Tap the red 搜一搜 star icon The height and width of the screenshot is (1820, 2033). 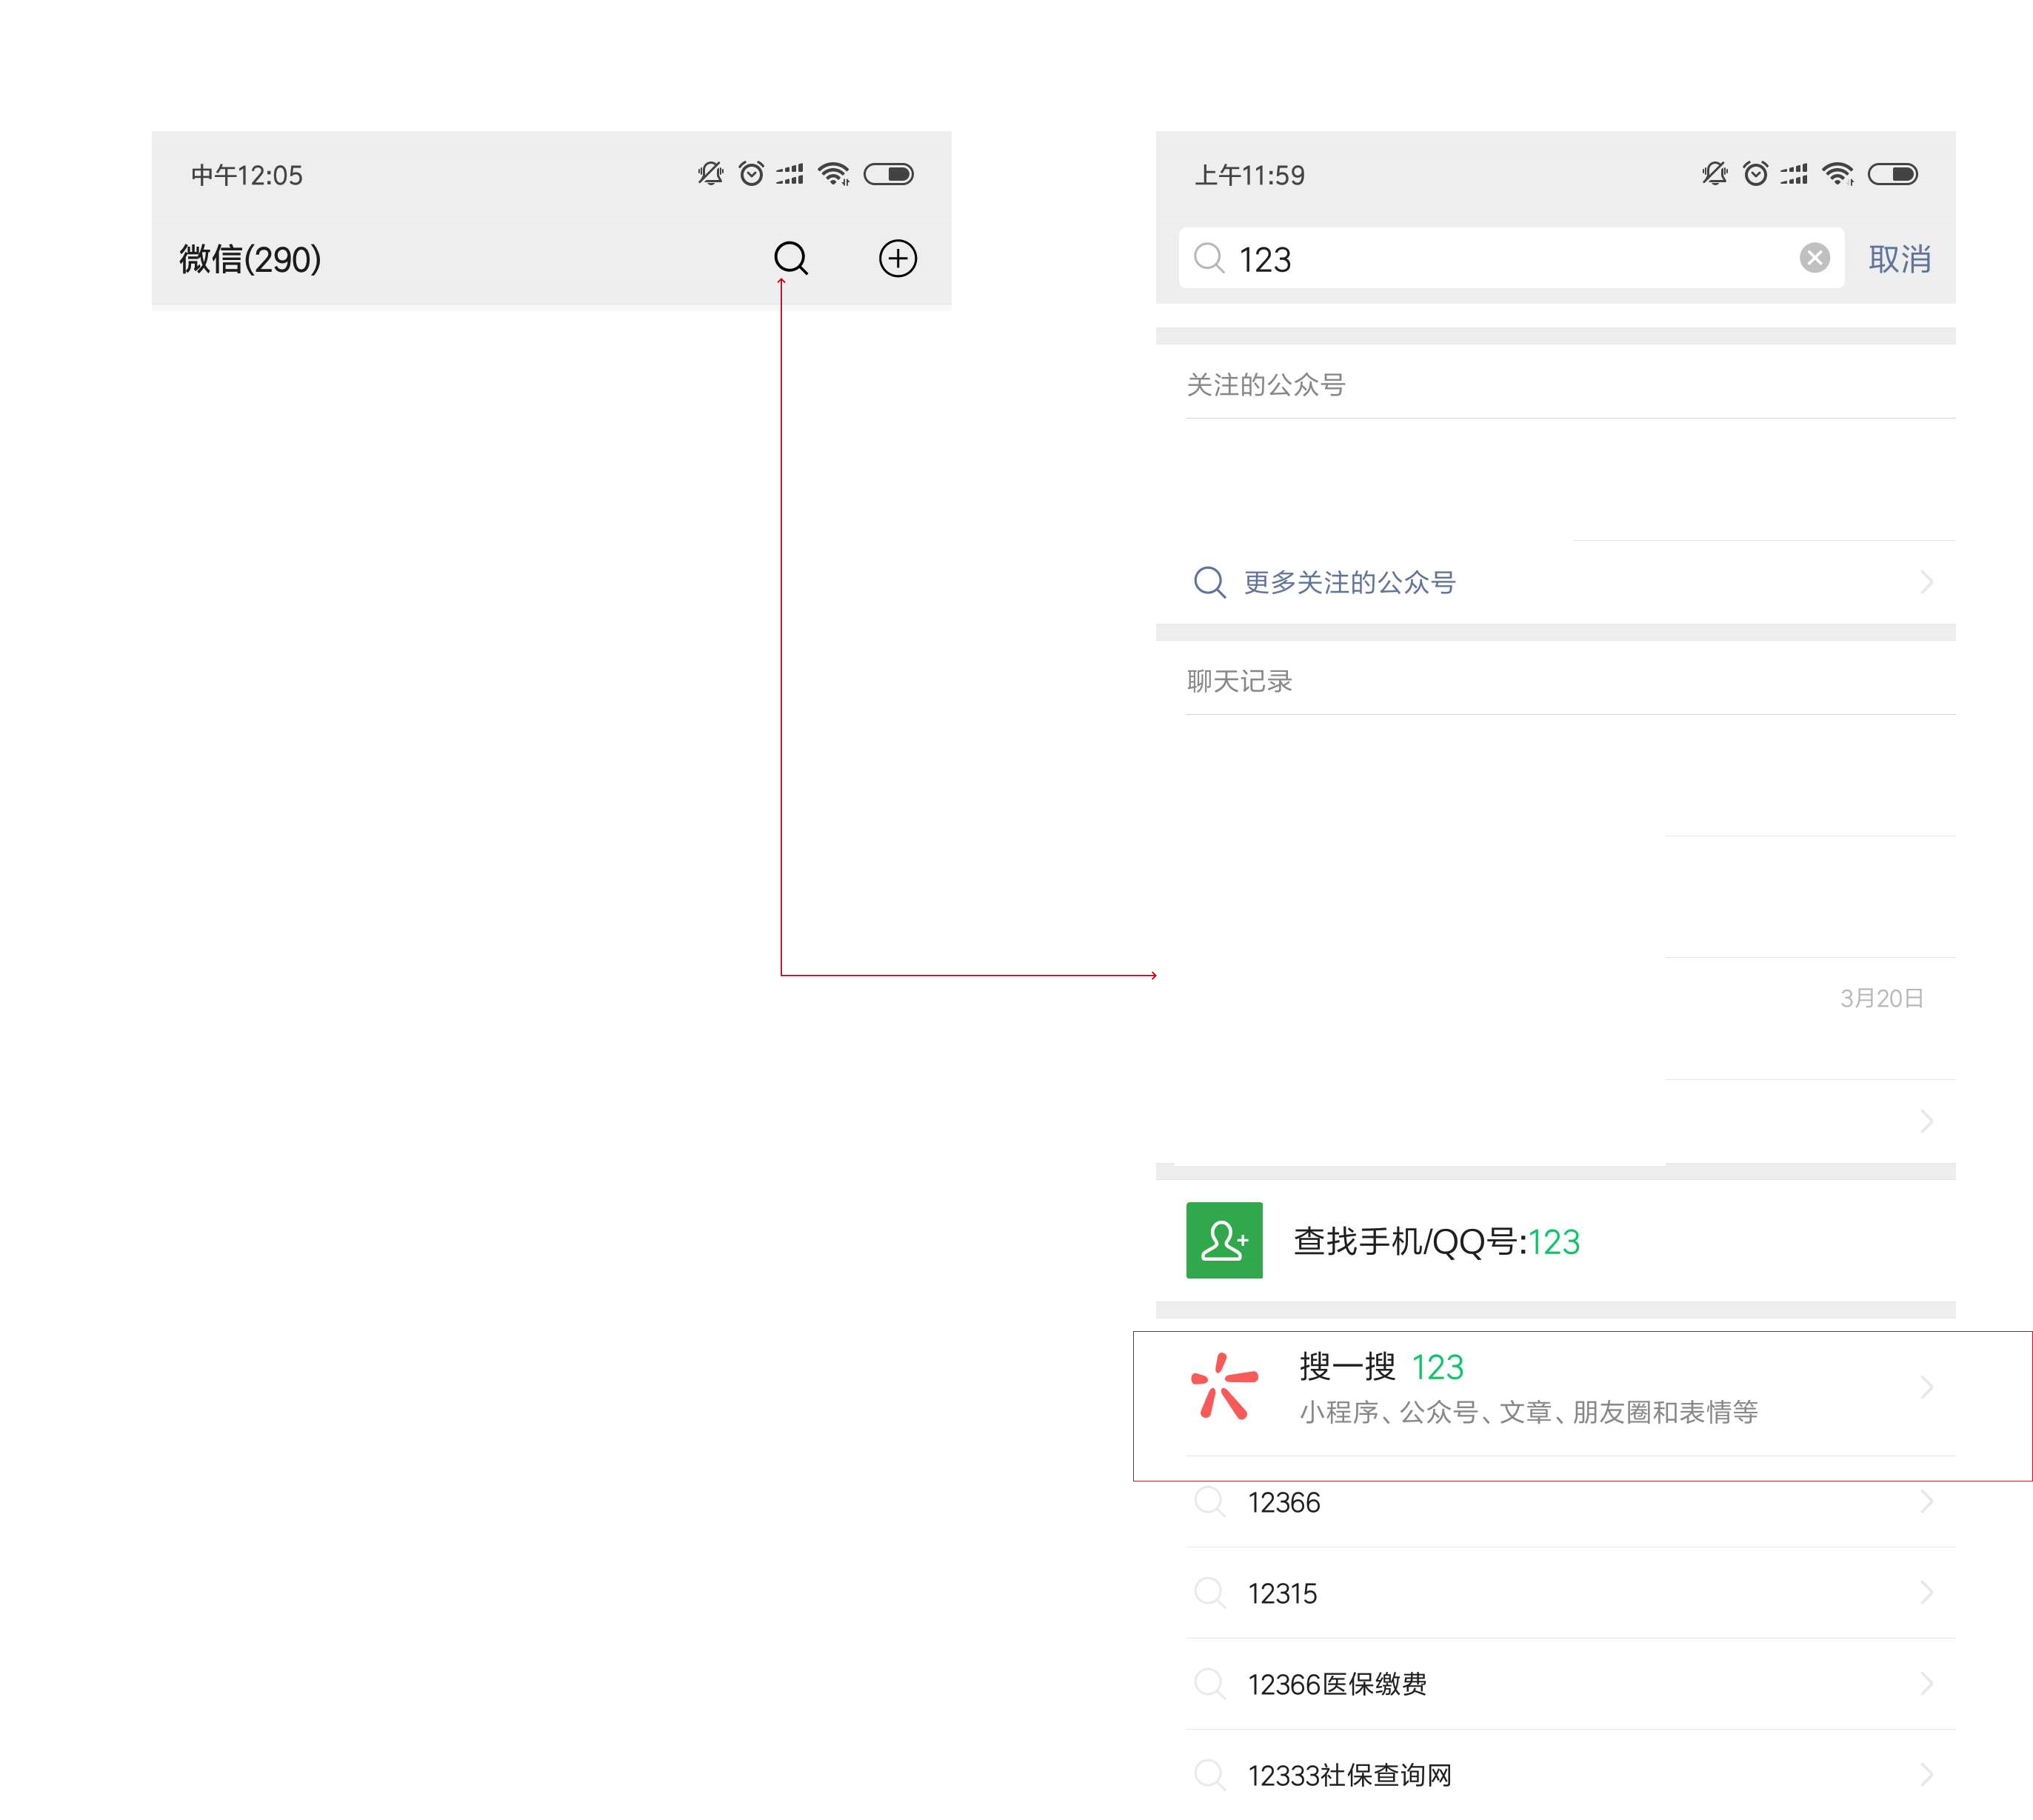pos(1223,1386)
